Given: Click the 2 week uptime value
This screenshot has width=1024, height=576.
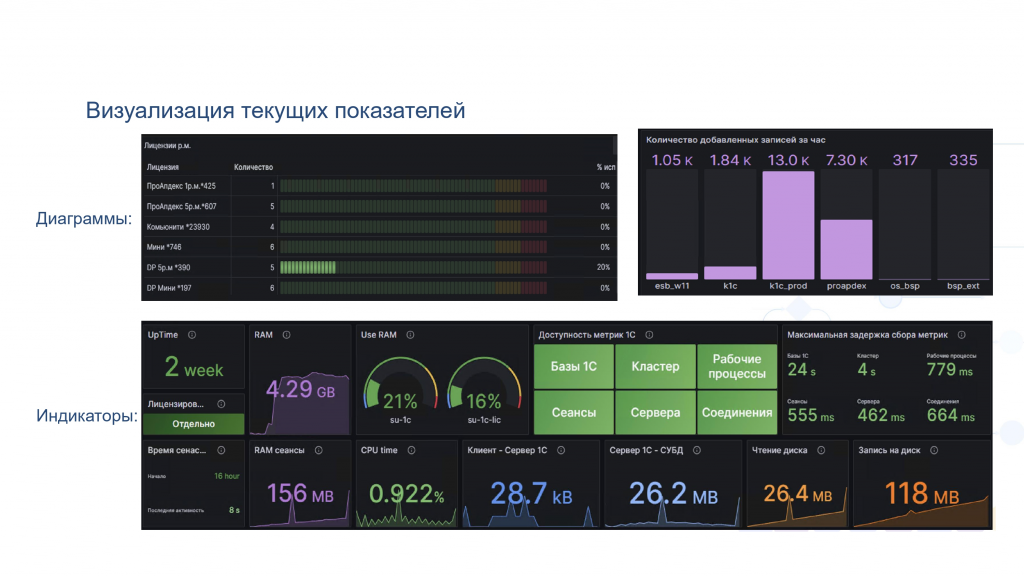Looking at the screenshot, I should 194,368.
